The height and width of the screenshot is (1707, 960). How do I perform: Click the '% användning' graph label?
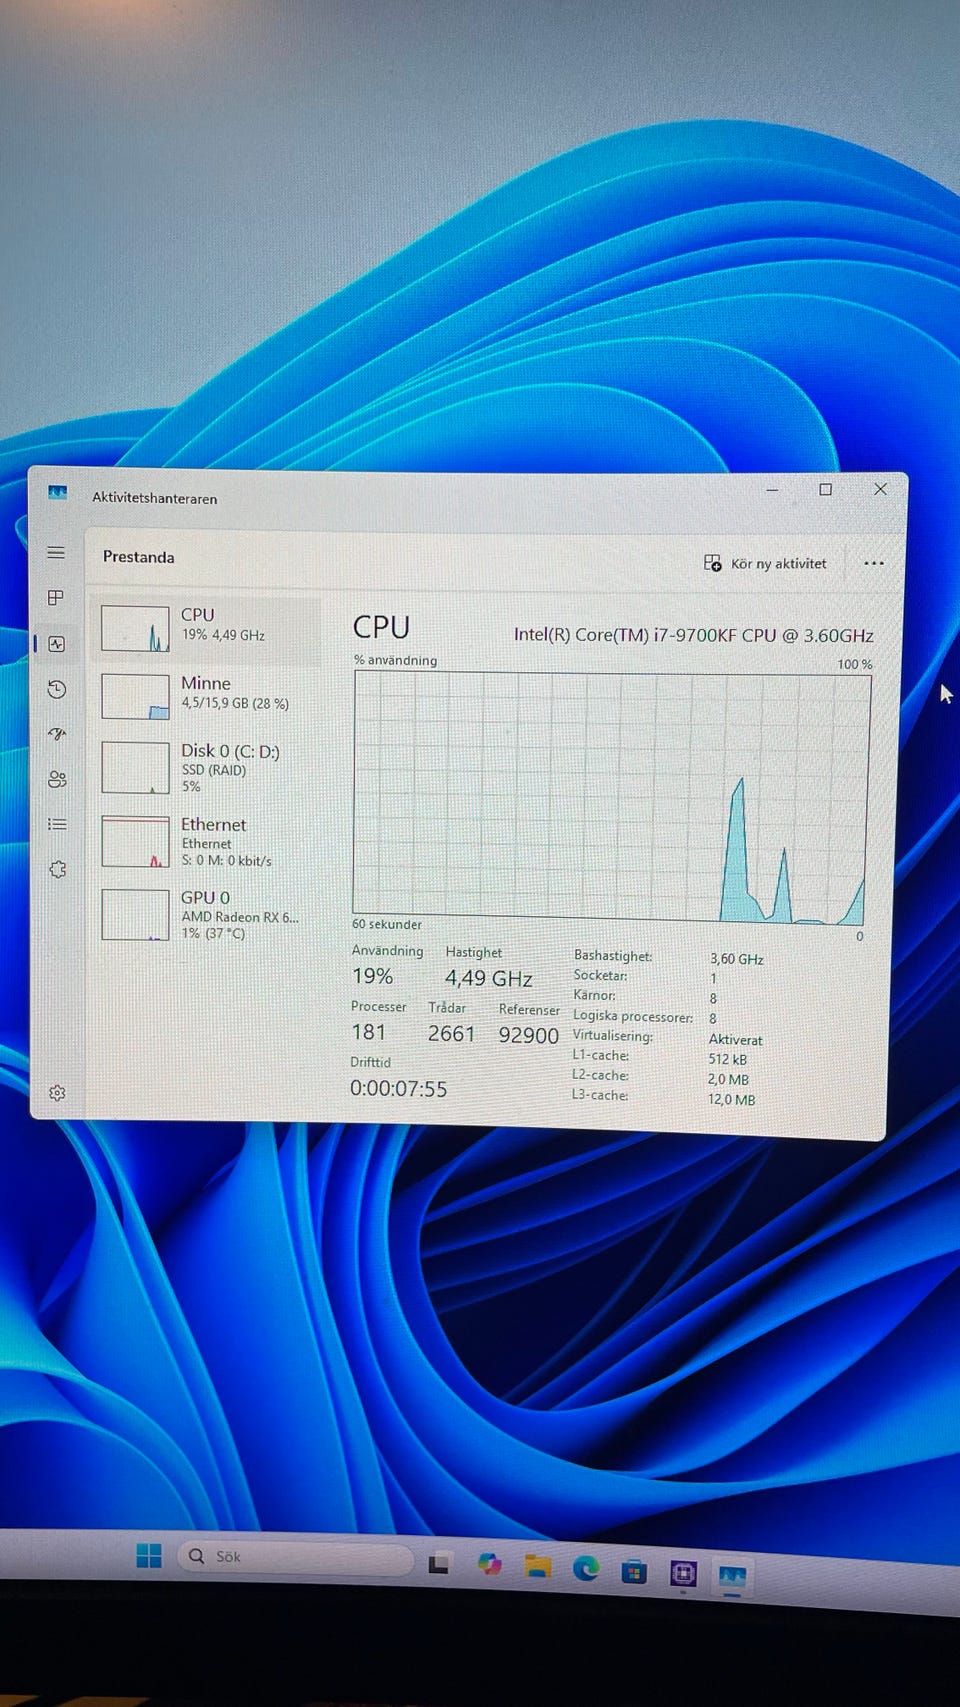click(x=395, y=661)
